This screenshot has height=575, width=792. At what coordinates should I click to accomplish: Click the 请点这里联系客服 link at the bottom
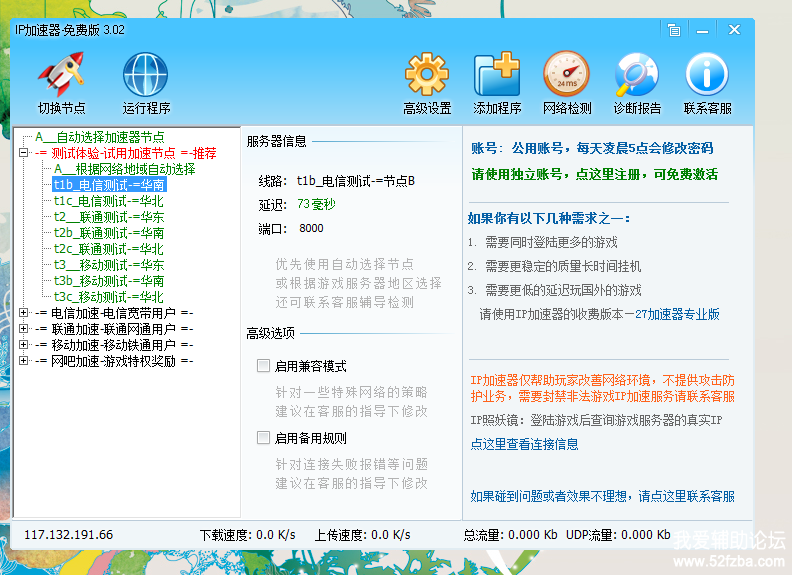point(686,496)
